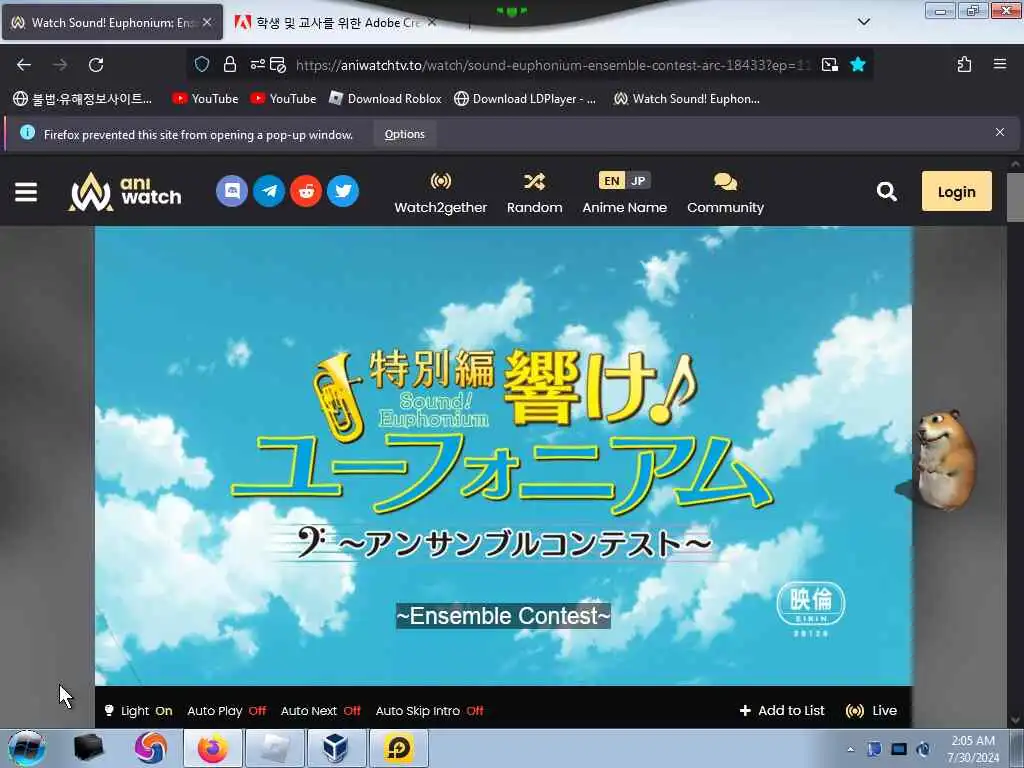Close the Watch Sound! Euphonium tab
Viewport: 1024px width, 768px height.
[207, 22]
